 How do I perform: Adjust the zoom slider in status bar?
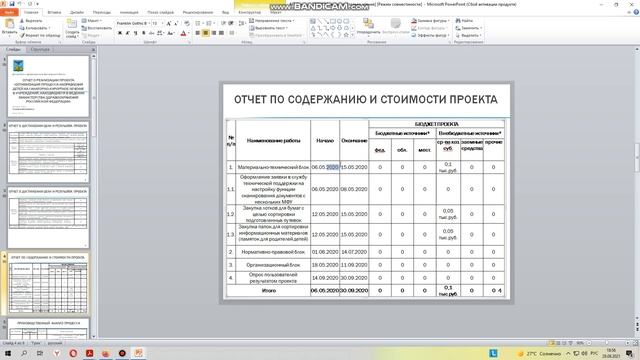[x=606, y=343]
